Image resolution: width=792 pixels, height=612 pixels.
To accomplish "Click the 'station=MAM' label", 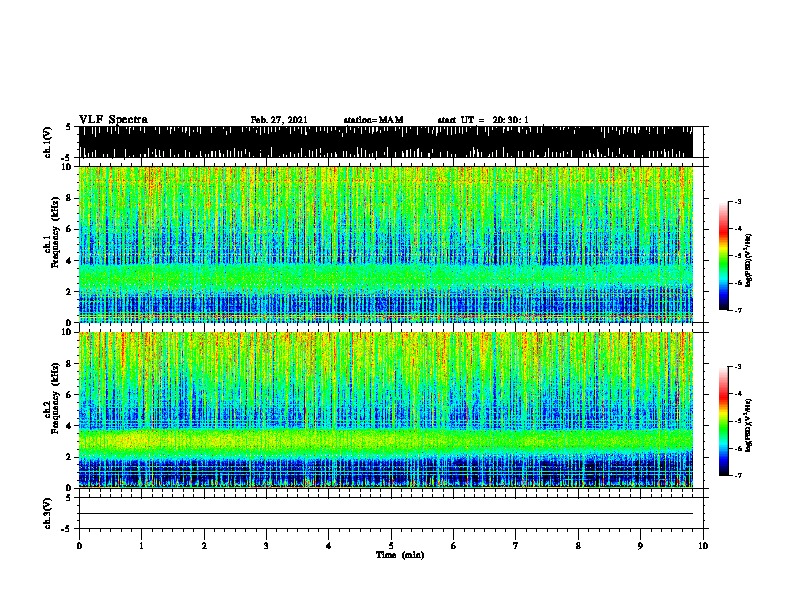I will click(373, 120).
